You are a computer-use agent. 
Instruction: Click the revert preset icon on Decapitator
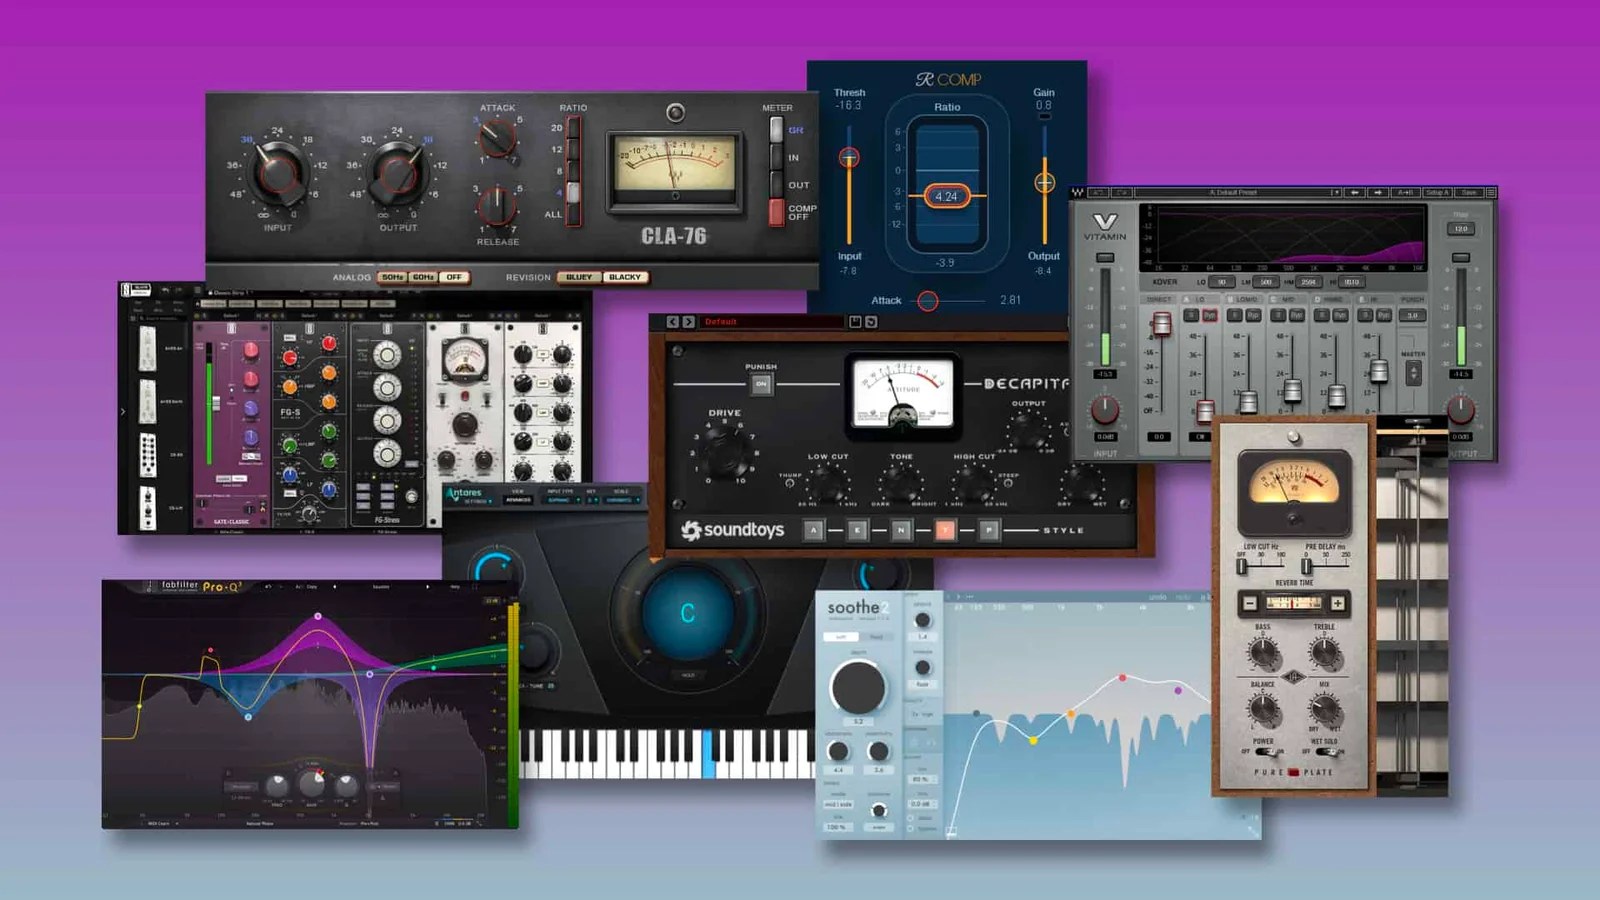tap(871, 321)
